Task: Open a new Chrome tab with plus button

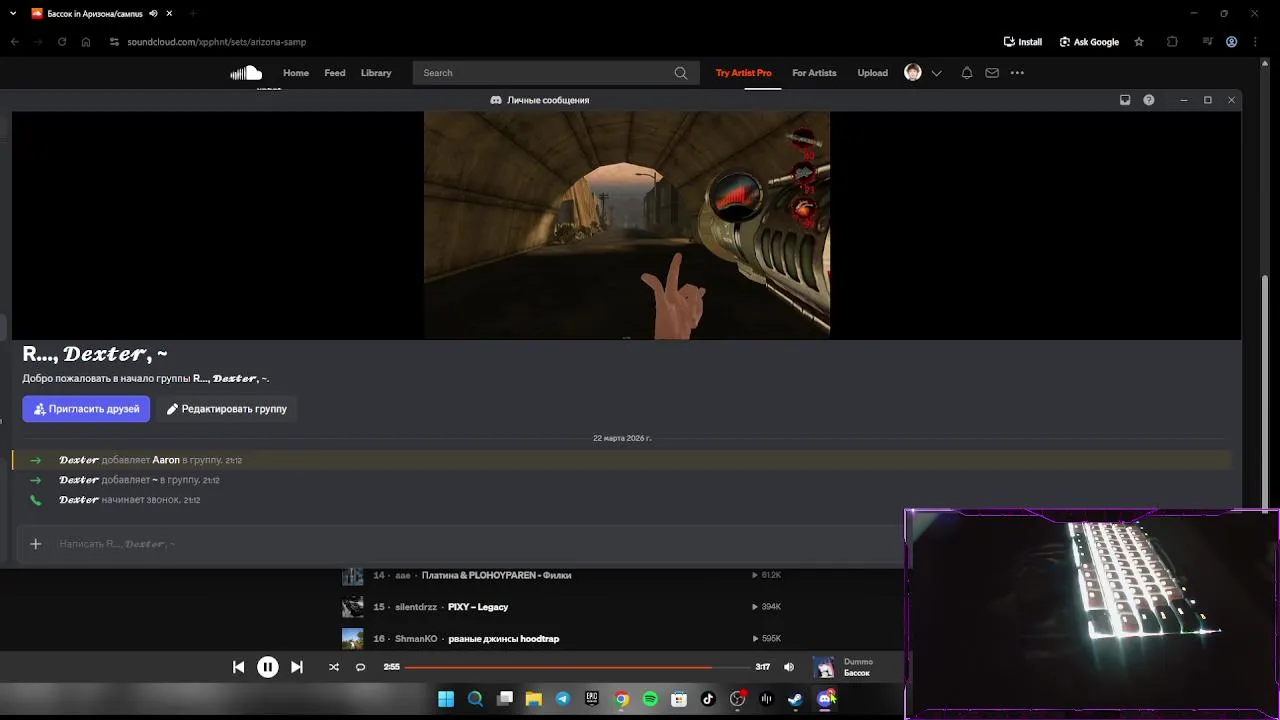Action: (192, 13)
